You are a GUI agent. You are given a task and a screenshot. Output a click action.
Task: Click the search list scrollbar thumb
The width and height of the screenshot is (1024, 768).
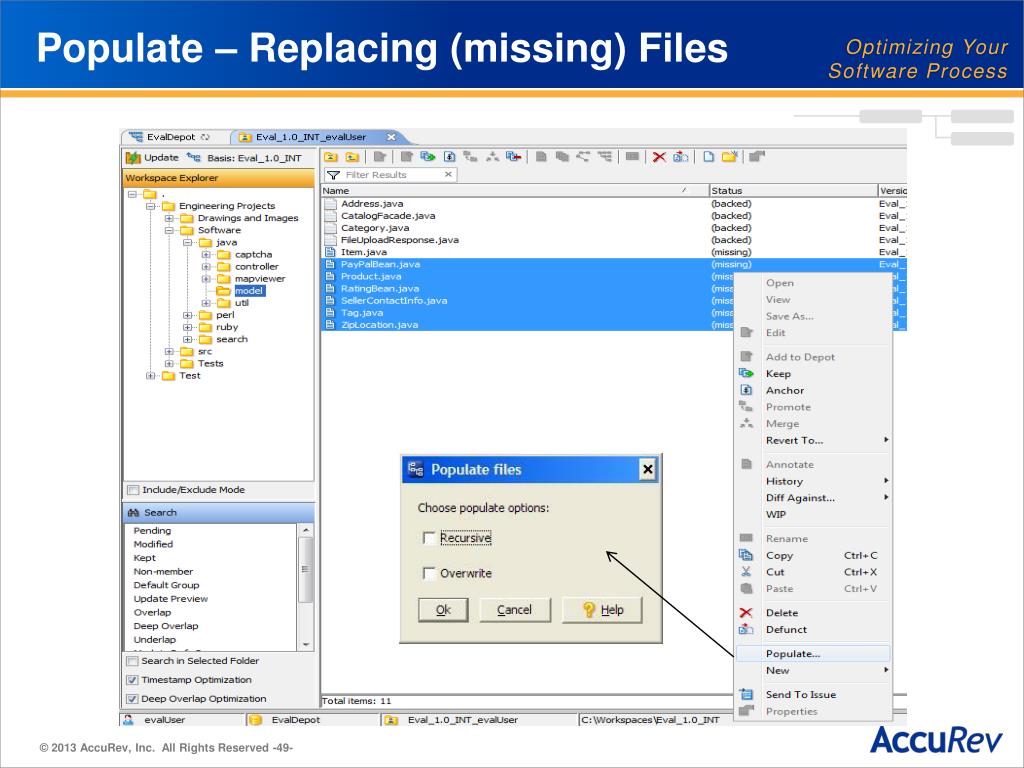[305, 569]
